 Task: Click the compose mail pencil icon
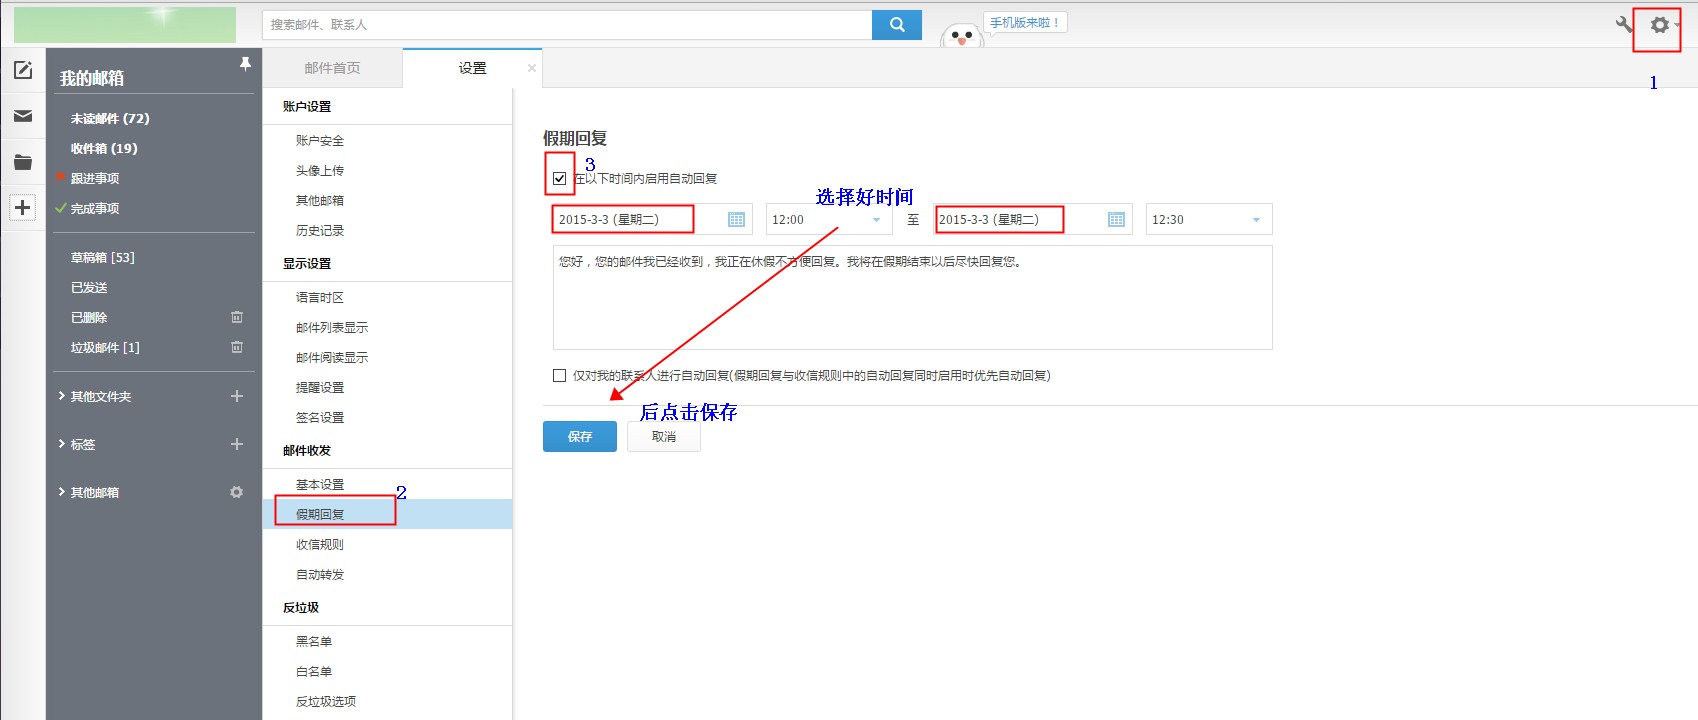coord(23,70)
